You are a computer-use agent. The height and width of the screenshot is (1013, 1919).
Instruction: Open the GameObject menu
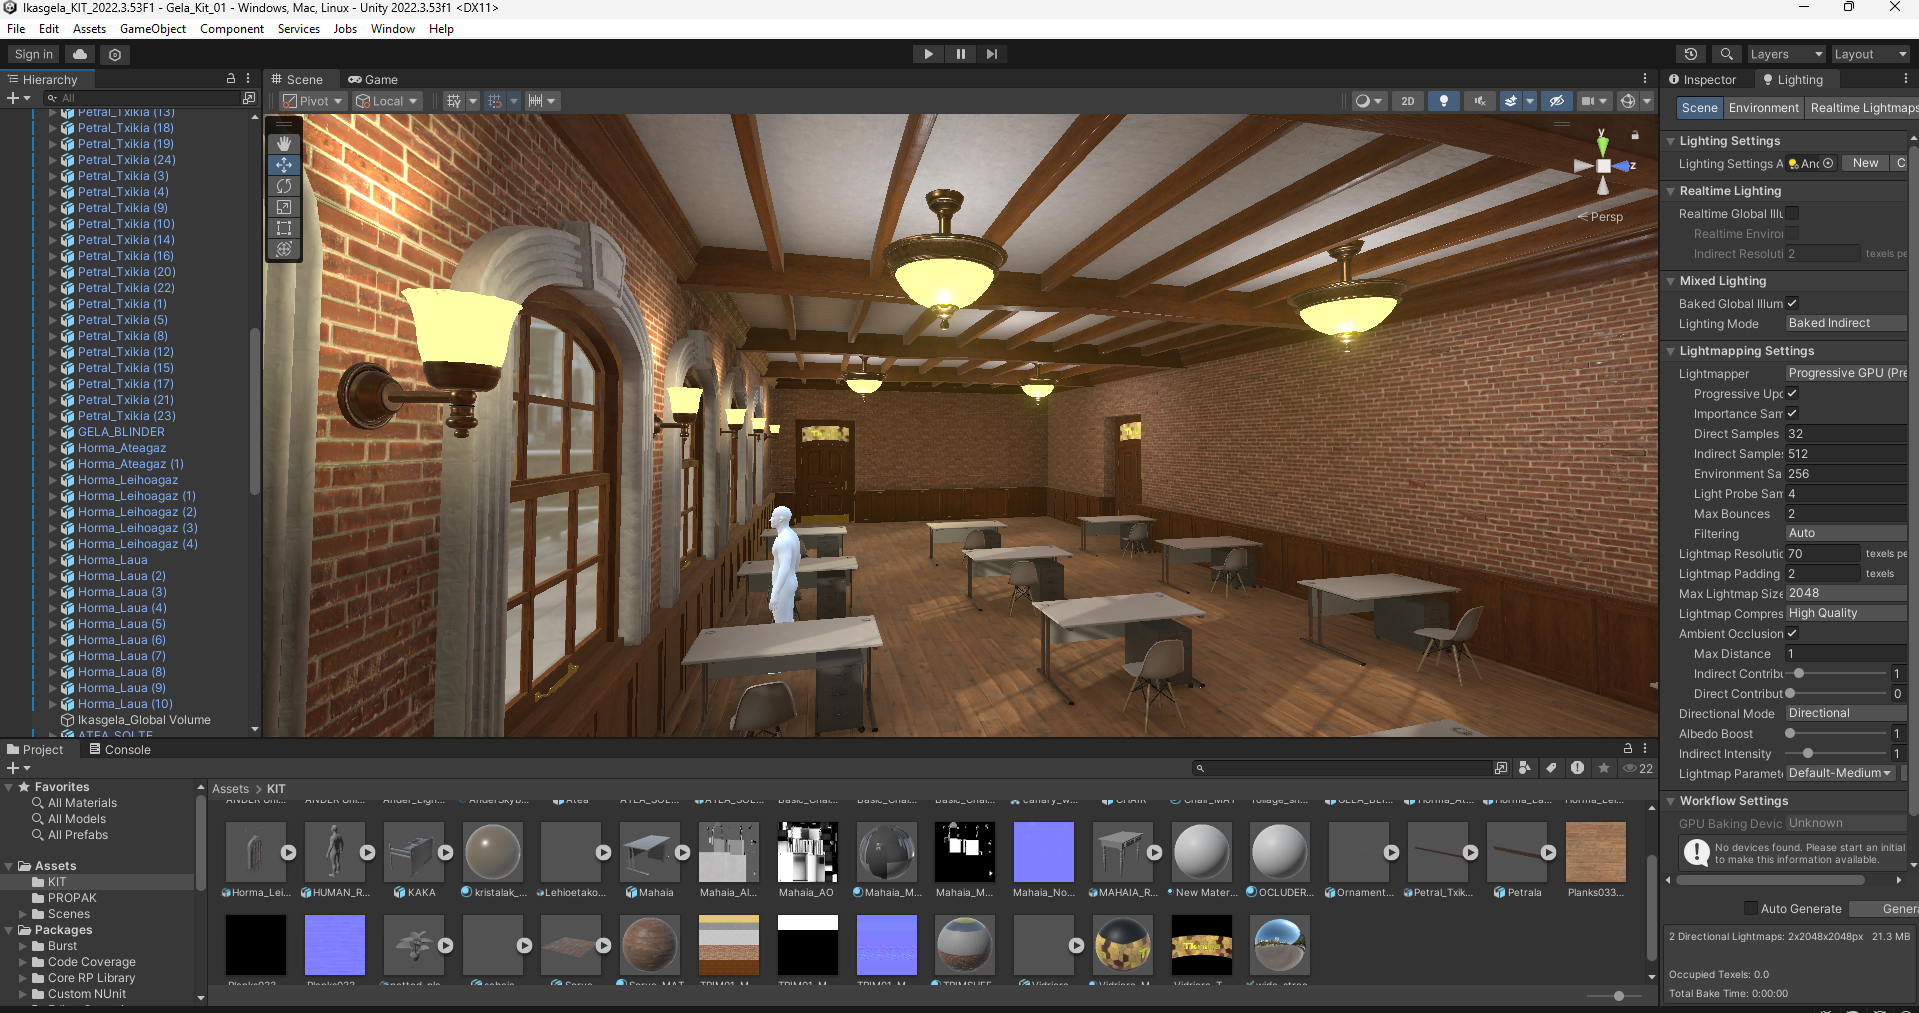point(152,29)
